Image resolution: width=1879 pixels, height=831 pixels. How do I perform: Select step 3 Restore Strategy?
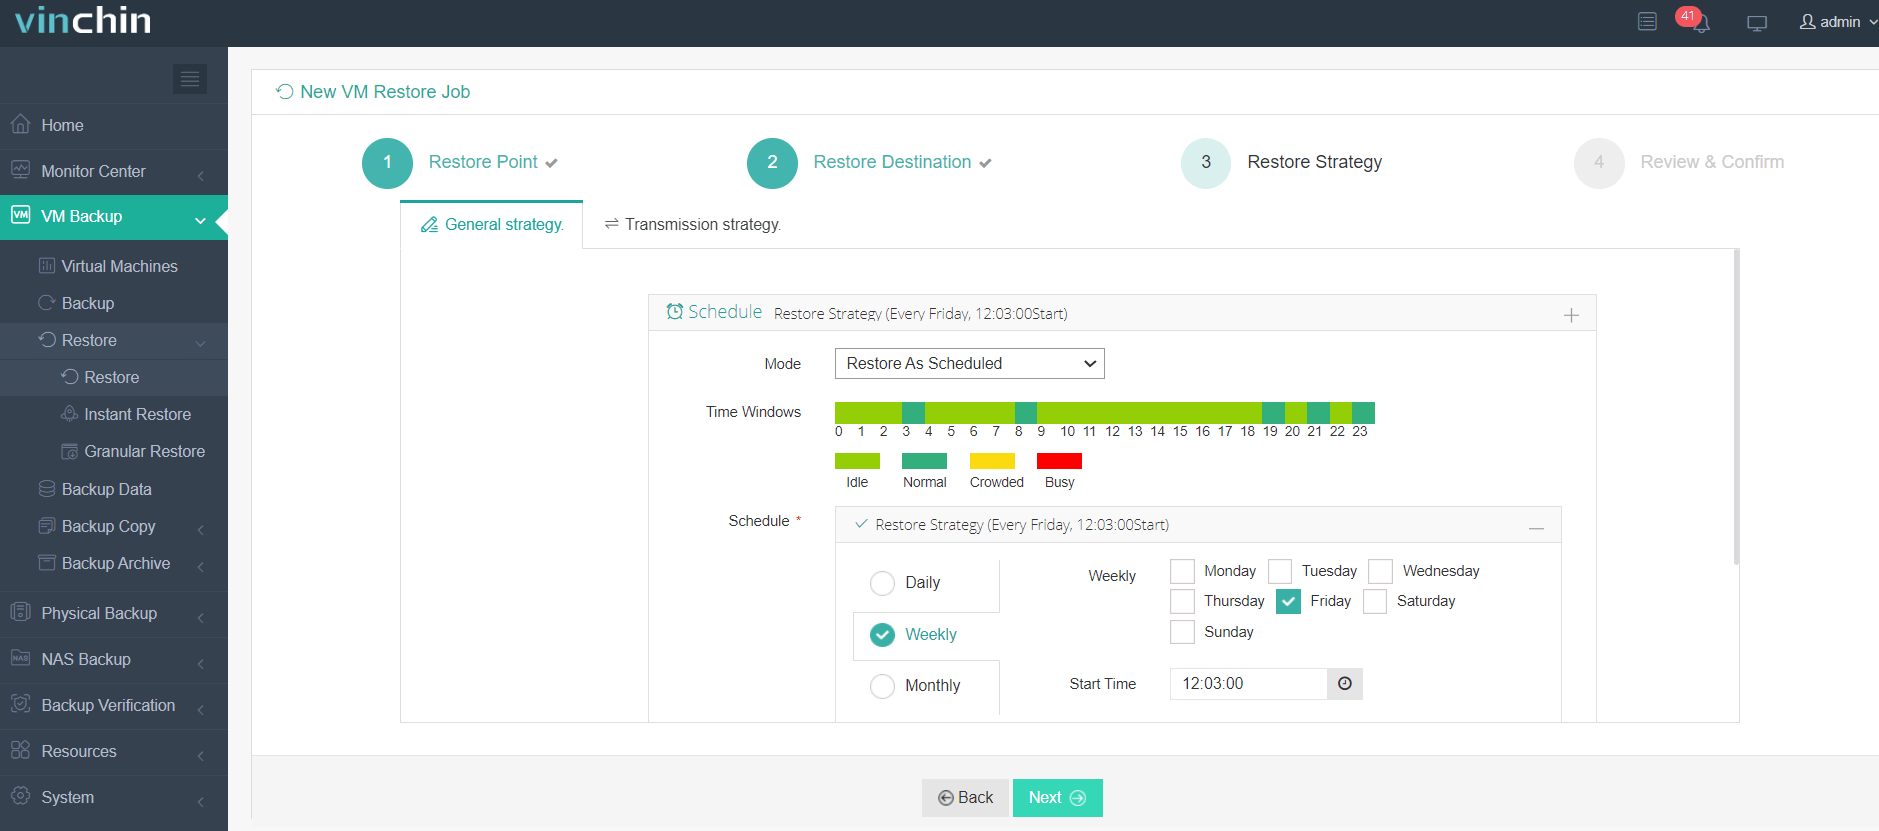click(x=1282, y=162)
